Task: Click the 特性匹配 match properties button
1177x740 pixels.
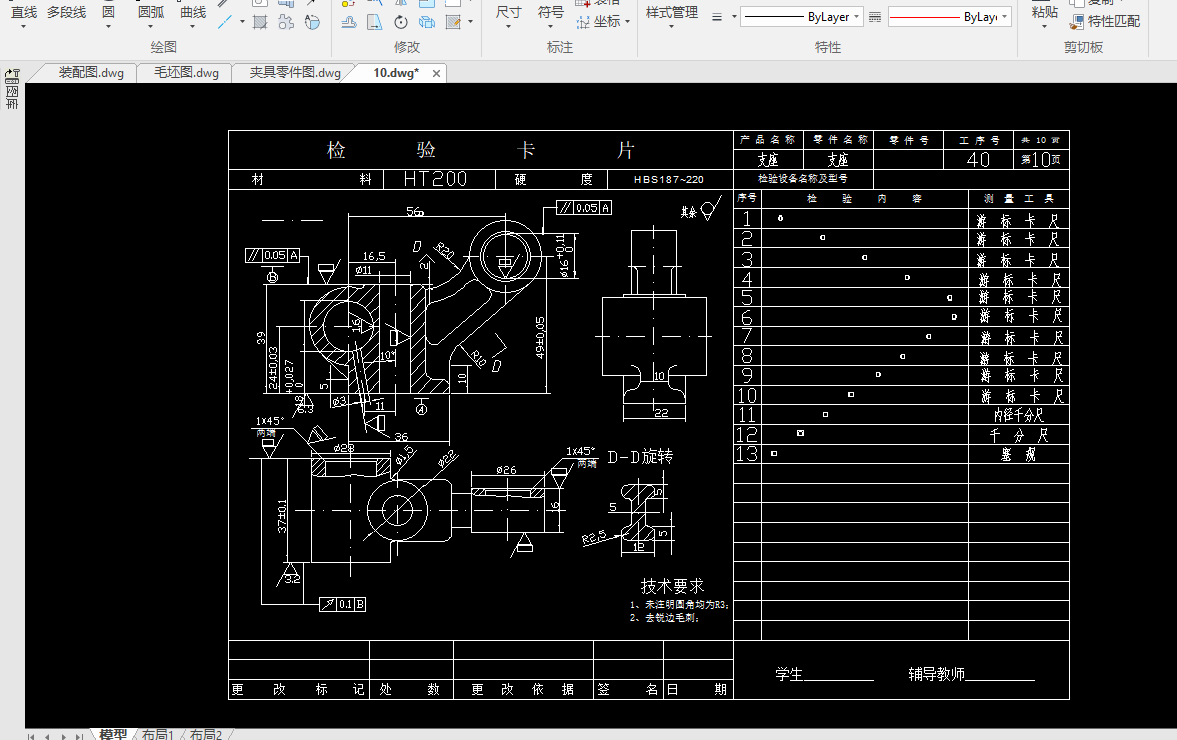Action: point(1105,22)
